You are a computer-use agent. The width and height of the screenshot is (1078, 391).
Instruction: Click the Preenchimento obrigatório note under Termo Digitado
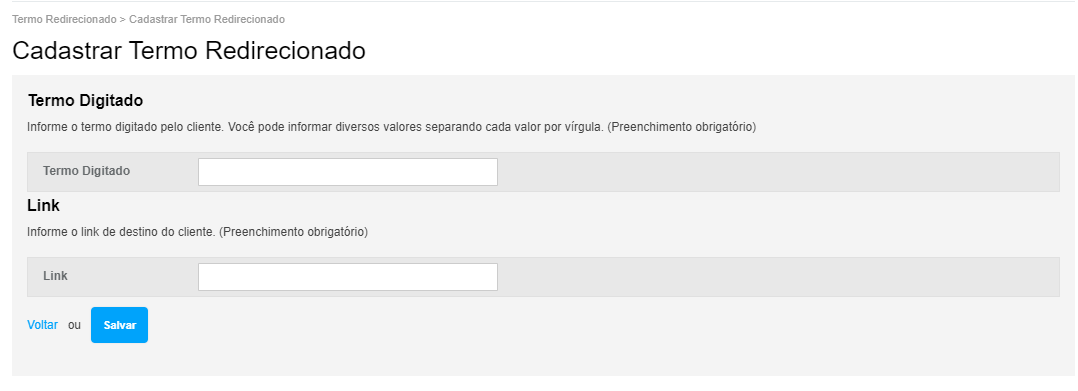click(x=682, y=127)
